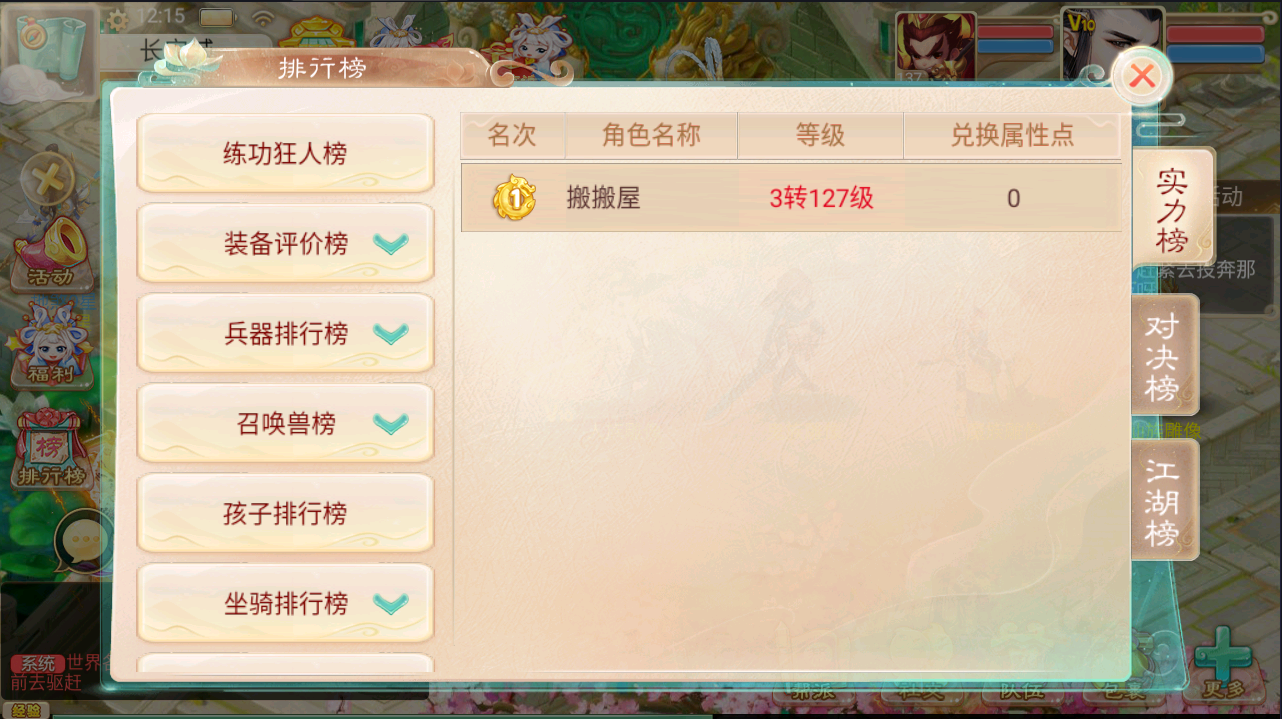Close the 排行榜 panel
This screenshot has height=719, width=1282.
coord(1142,76)
